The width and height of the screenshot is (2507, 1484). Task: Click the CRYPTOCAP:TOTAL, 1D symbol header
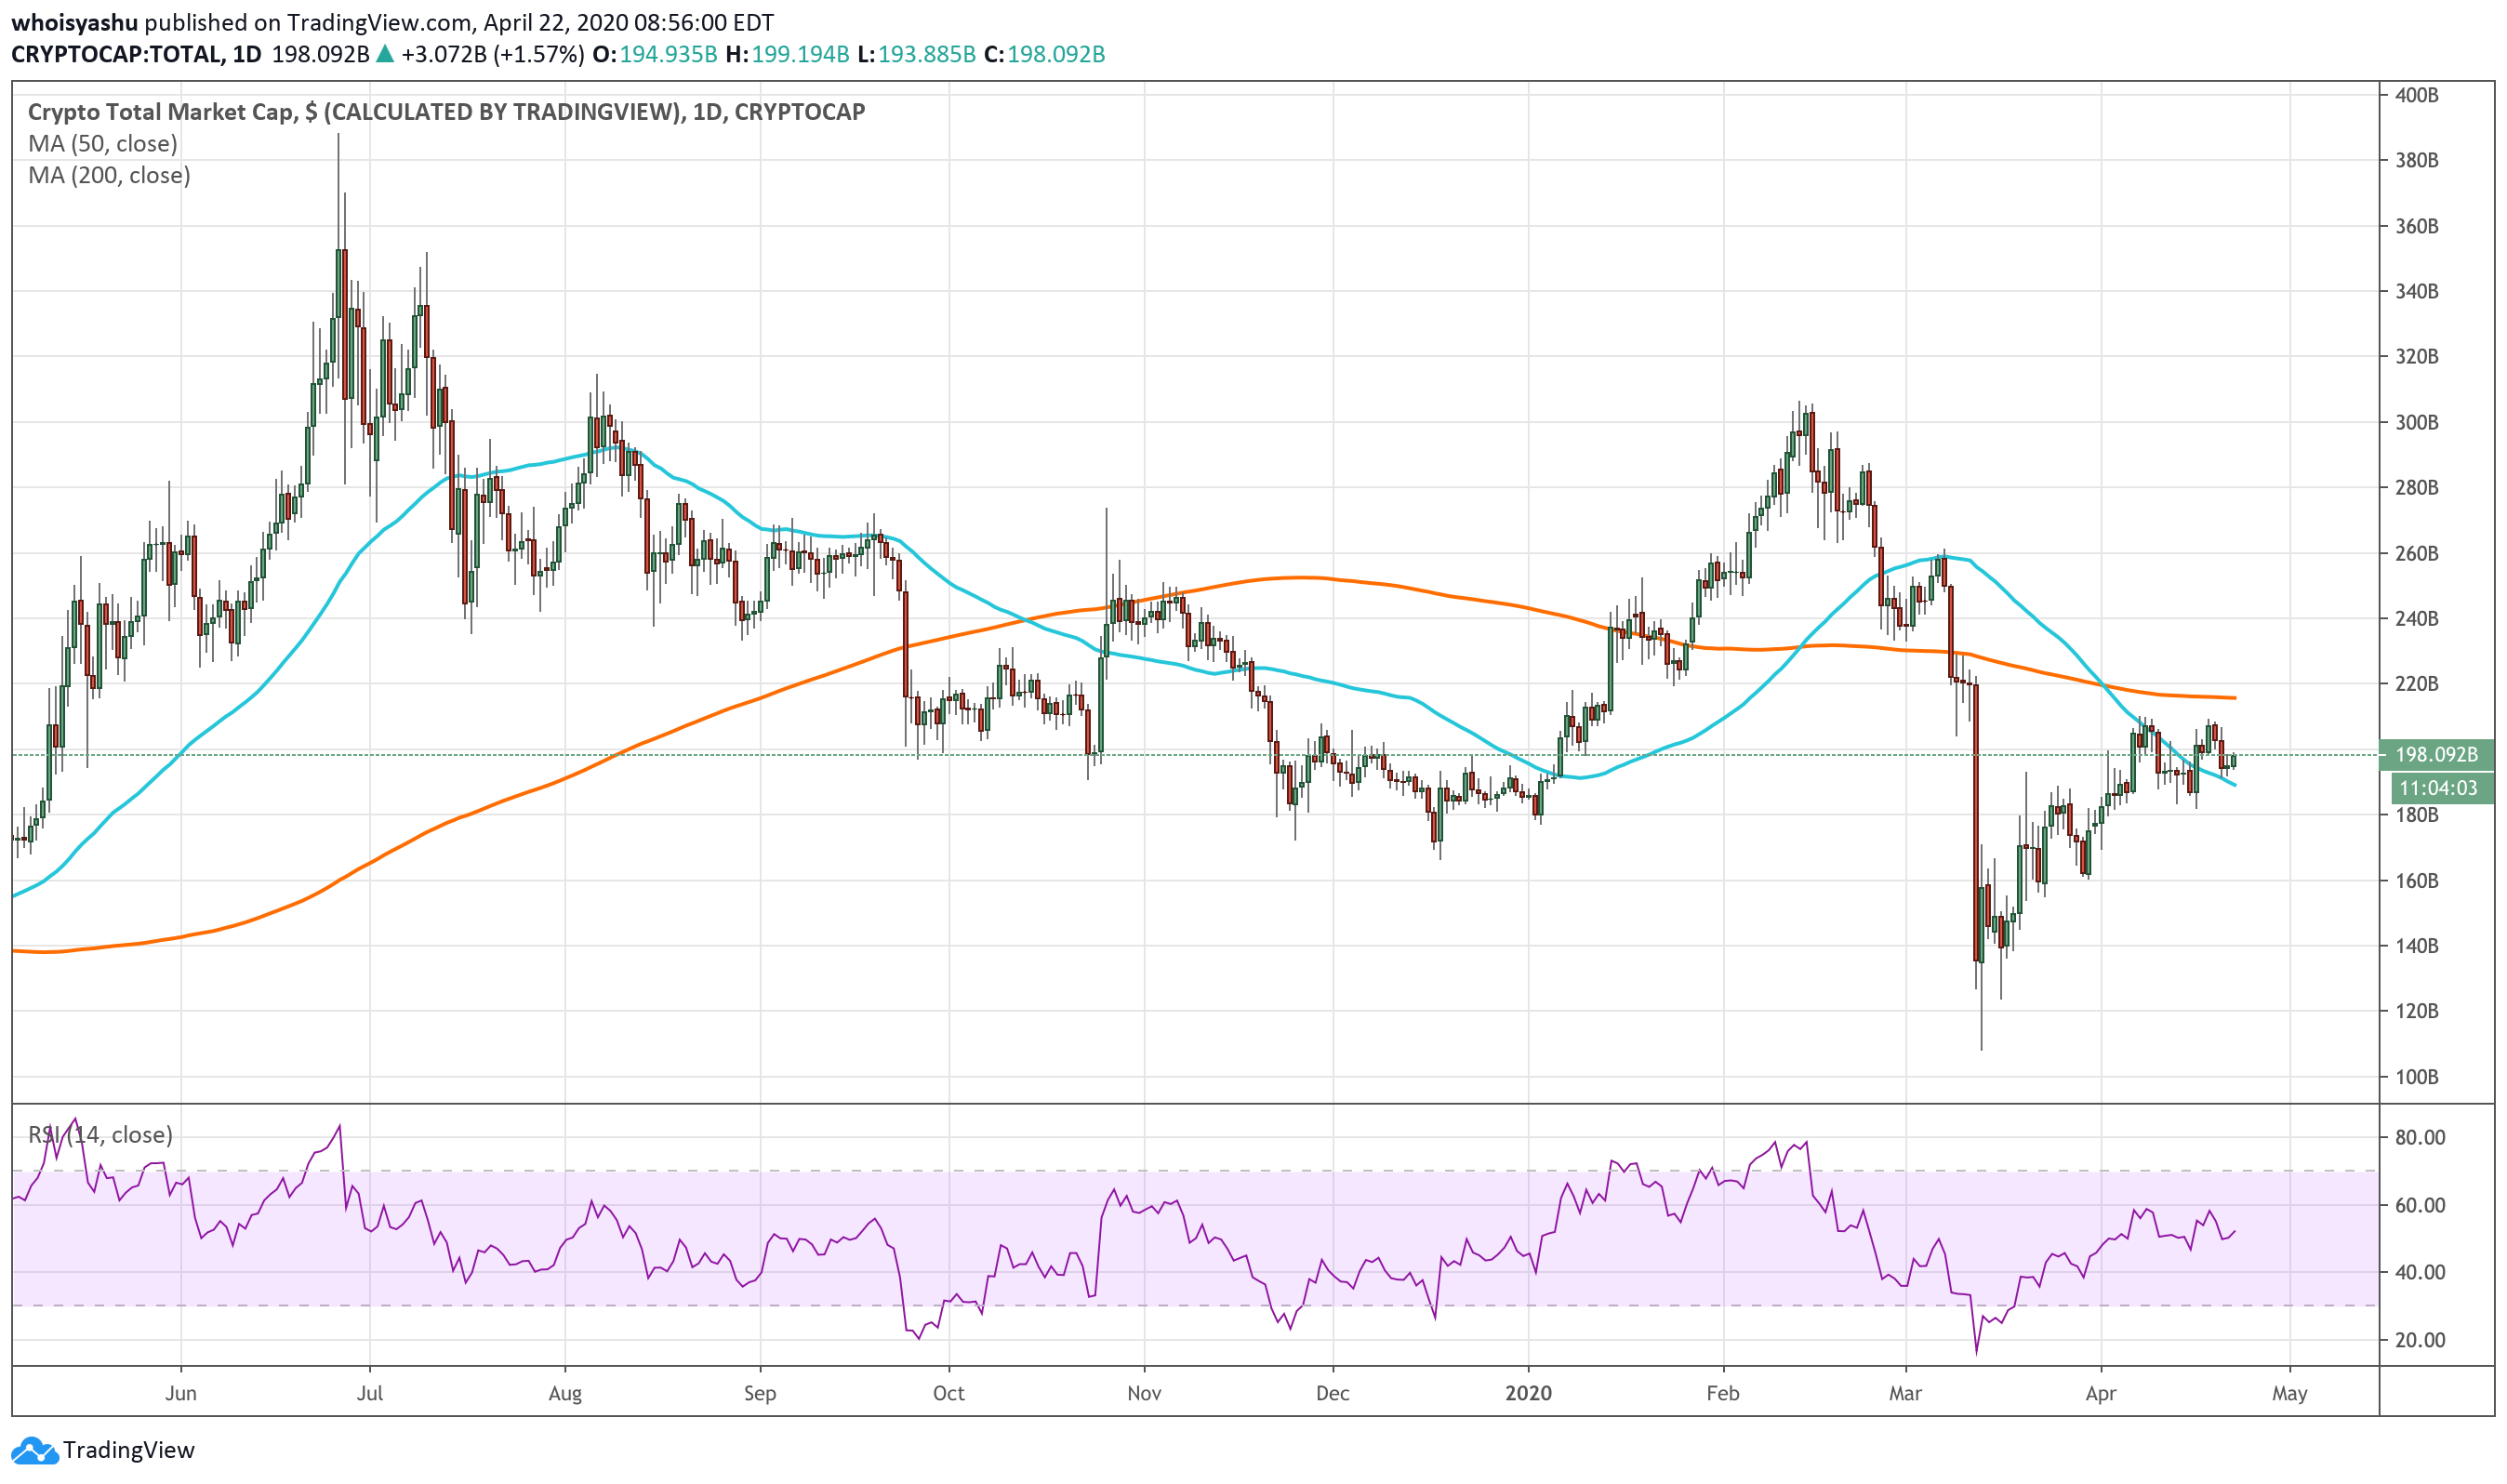coord(136,54)
